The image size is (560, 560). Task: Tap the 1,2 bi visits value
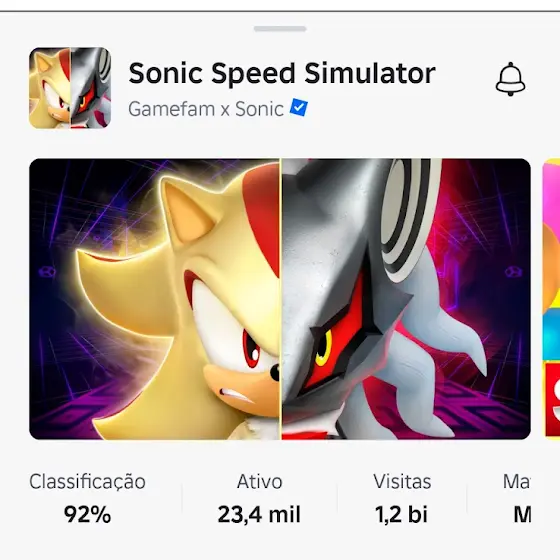(x=401, y=514)
